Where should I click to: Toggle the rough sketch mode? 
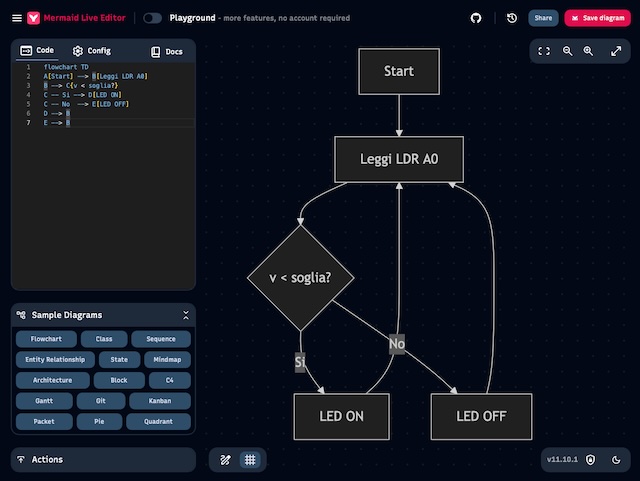pos(226,460)
